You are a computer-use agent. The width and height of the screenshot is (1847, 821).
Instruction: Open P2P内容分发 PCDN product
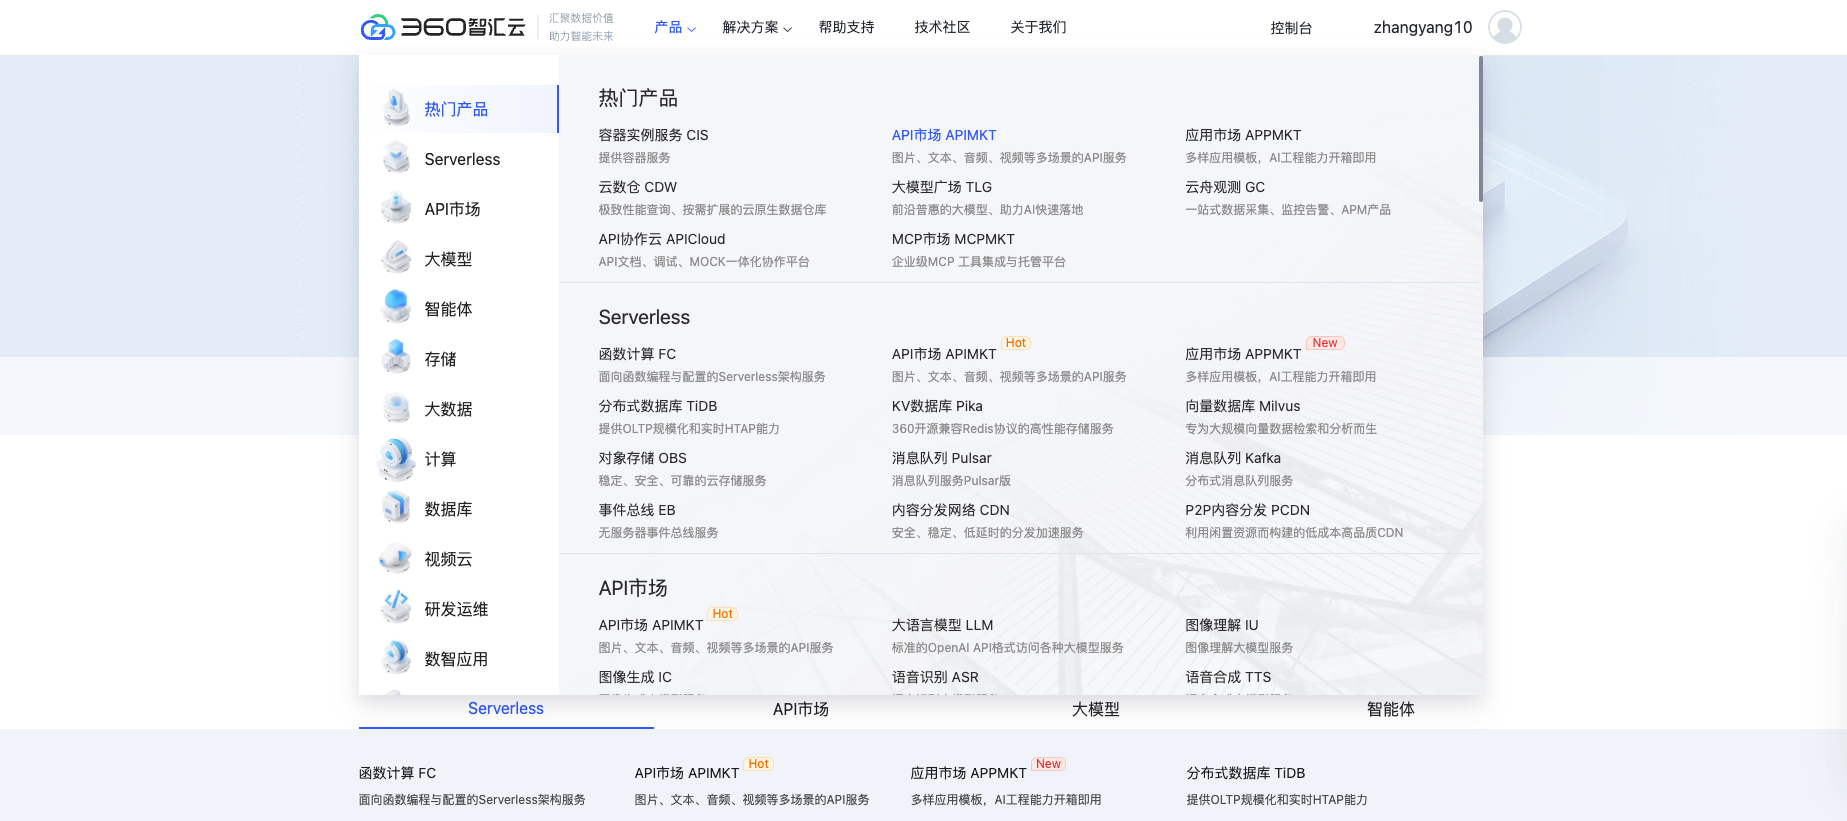1248,510
